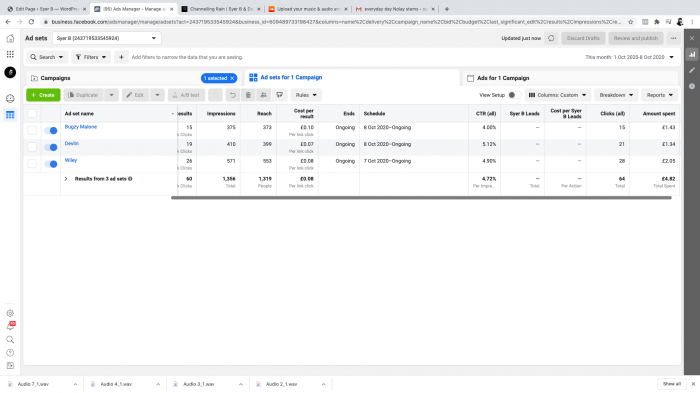Click the Discard Drafts button
Screen dimensions: 700x393
(x=583, y=38)
